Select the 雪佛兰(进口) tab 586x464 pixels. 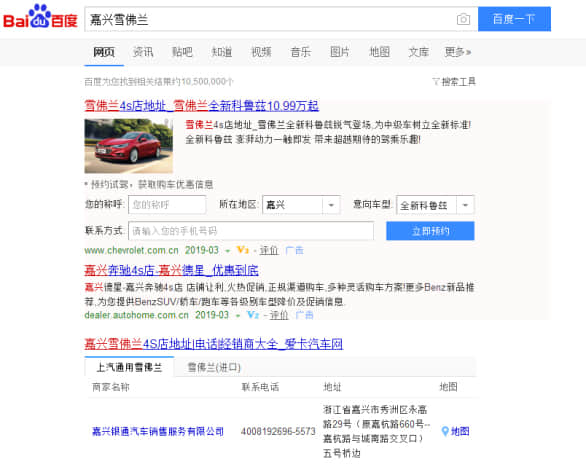pos(214,367)
